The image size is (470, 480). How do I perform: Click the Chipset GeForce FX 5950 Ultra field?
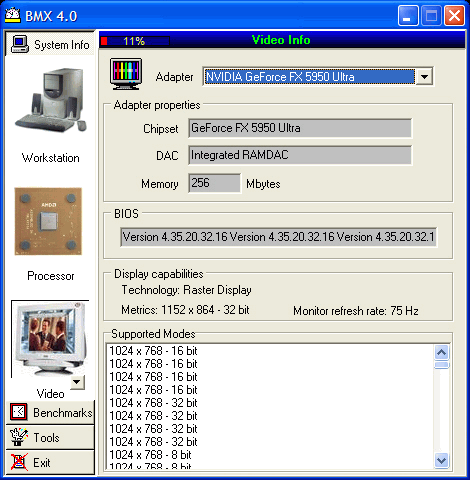300,128
